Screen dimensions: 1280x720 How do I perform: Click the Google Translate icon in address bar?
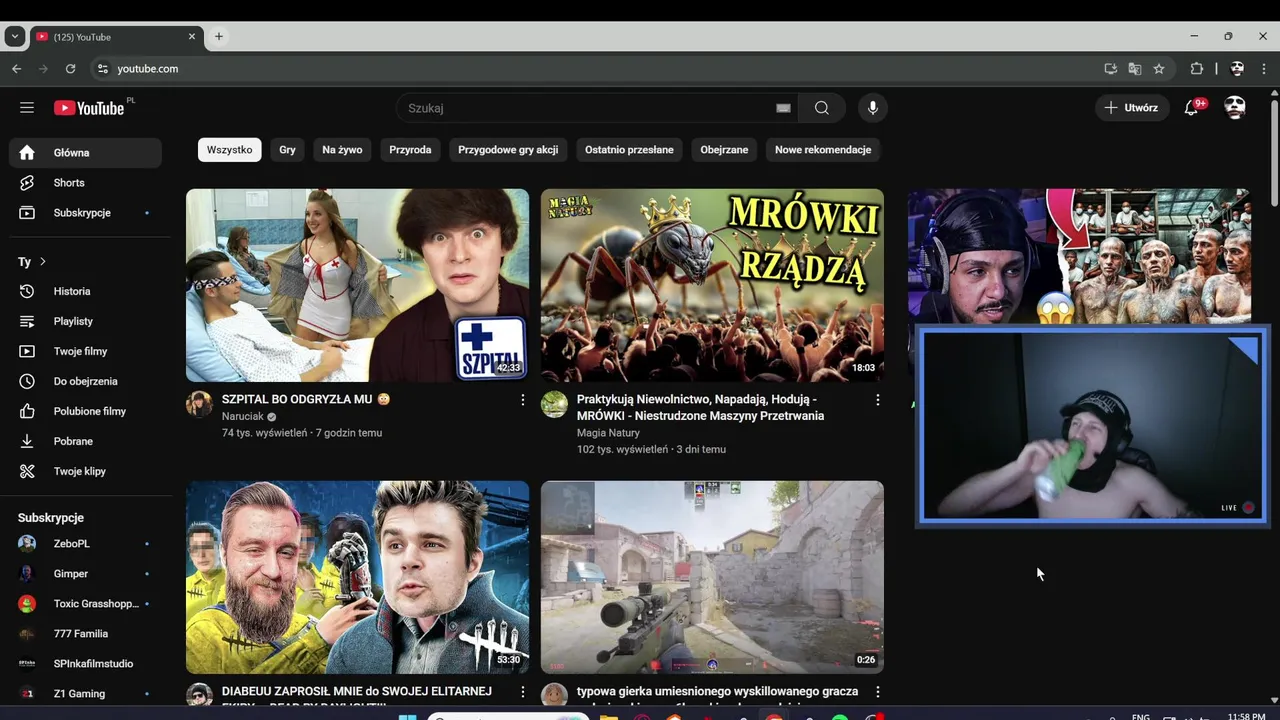coord(1135,69)
